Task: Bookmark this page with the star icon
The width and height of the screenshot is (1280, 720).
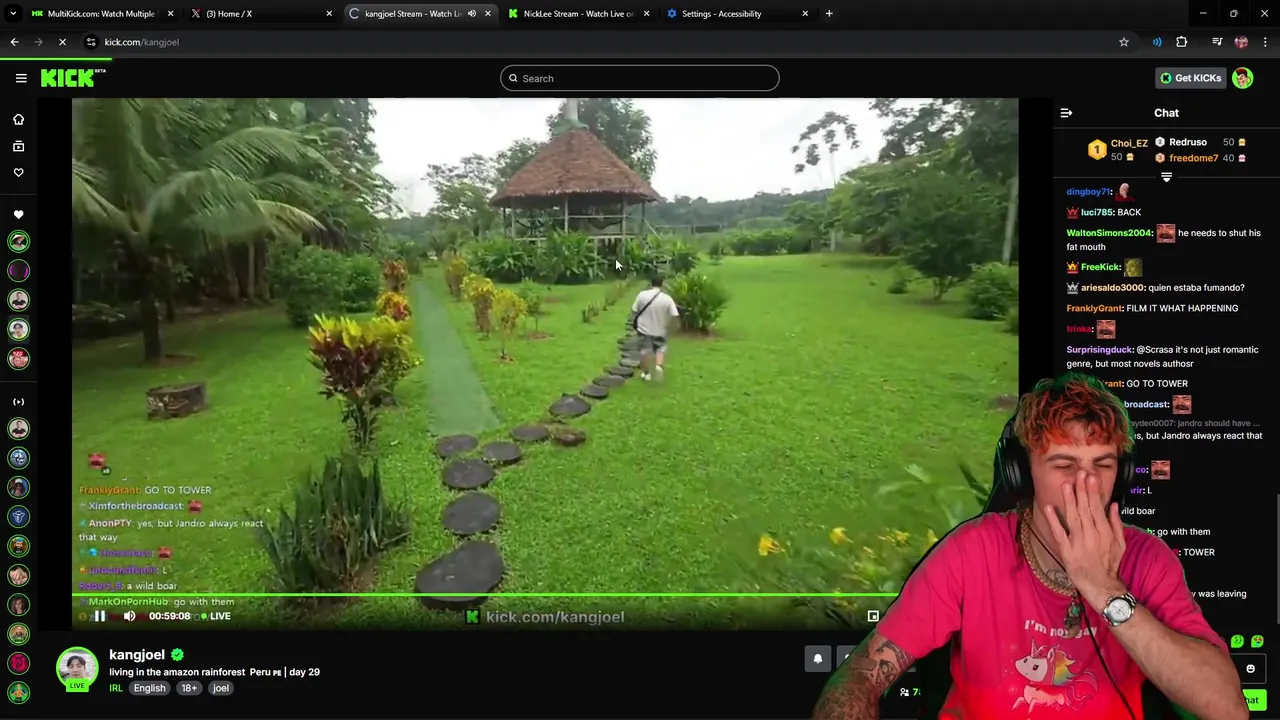Action: tap(1124, 42)
